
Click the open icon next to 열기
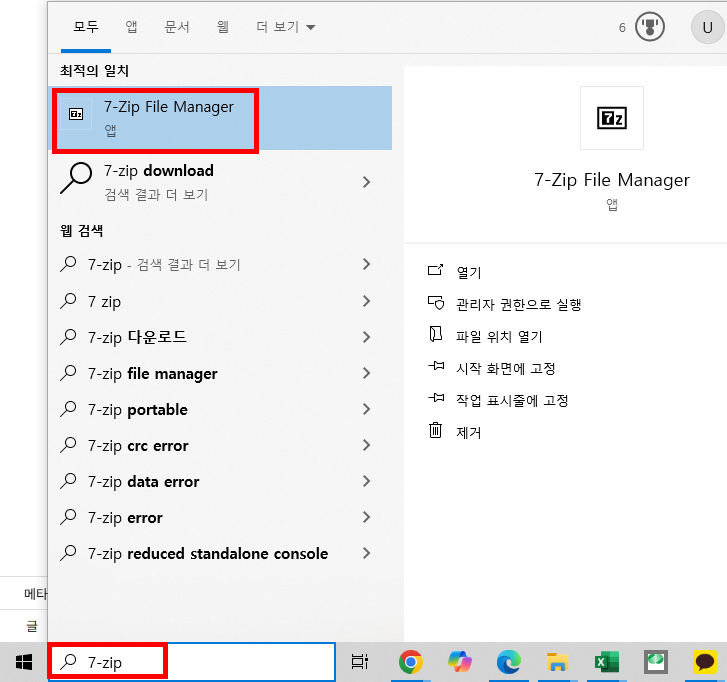click(x=435, y=270)
